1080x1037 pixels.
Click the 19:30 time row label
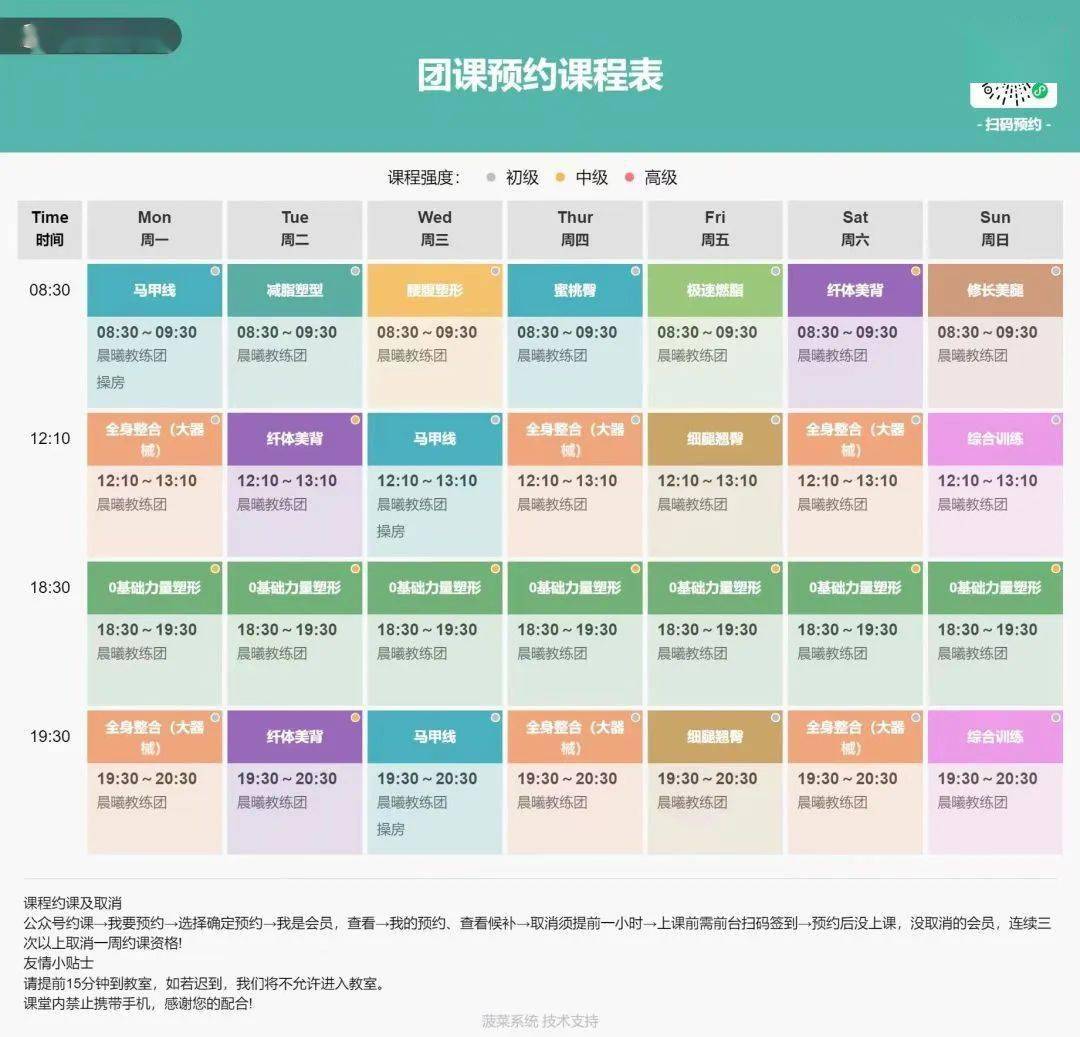(50, 736)
